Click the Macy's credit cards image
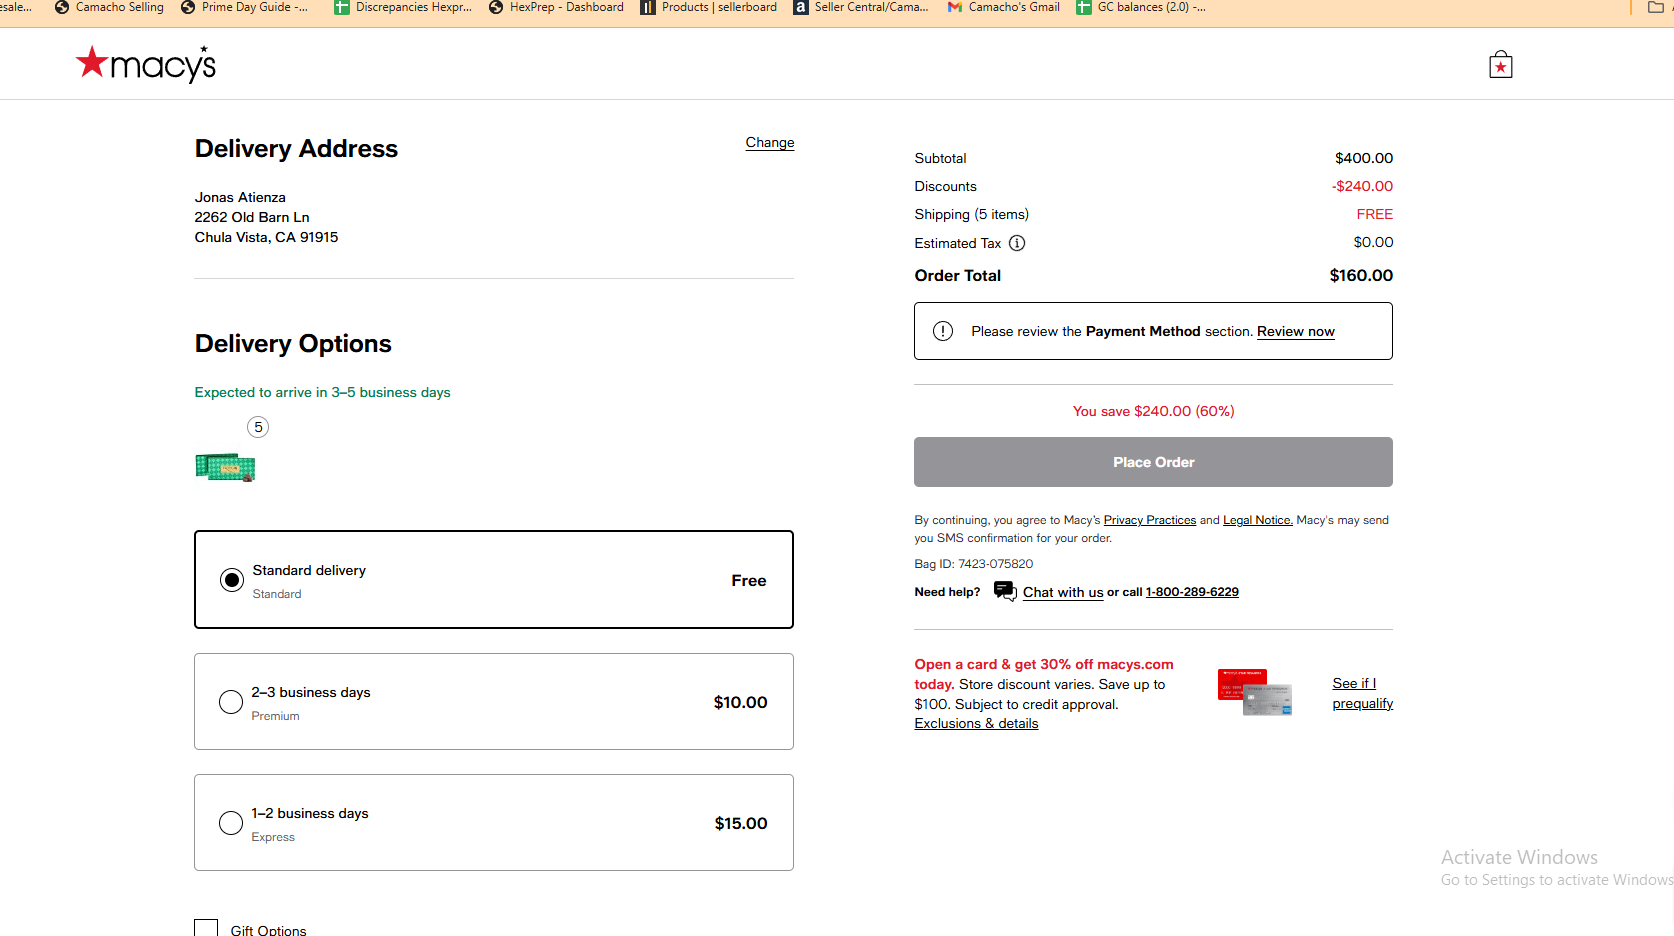Viewport: 1674px width, 936px height. click(x=1255, y=692)
